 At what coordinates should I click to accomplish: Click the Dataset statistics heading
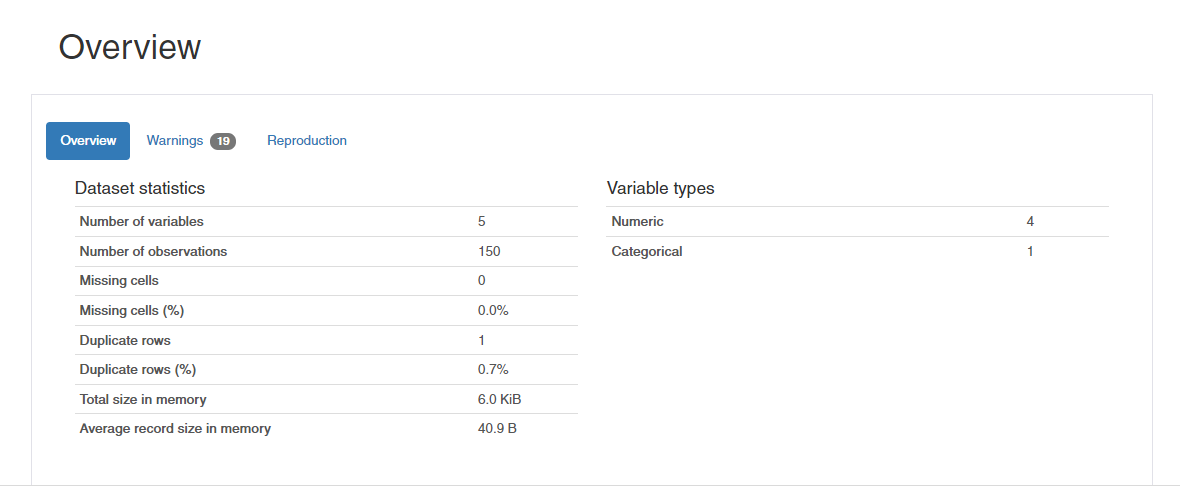[x=140, y=188]
